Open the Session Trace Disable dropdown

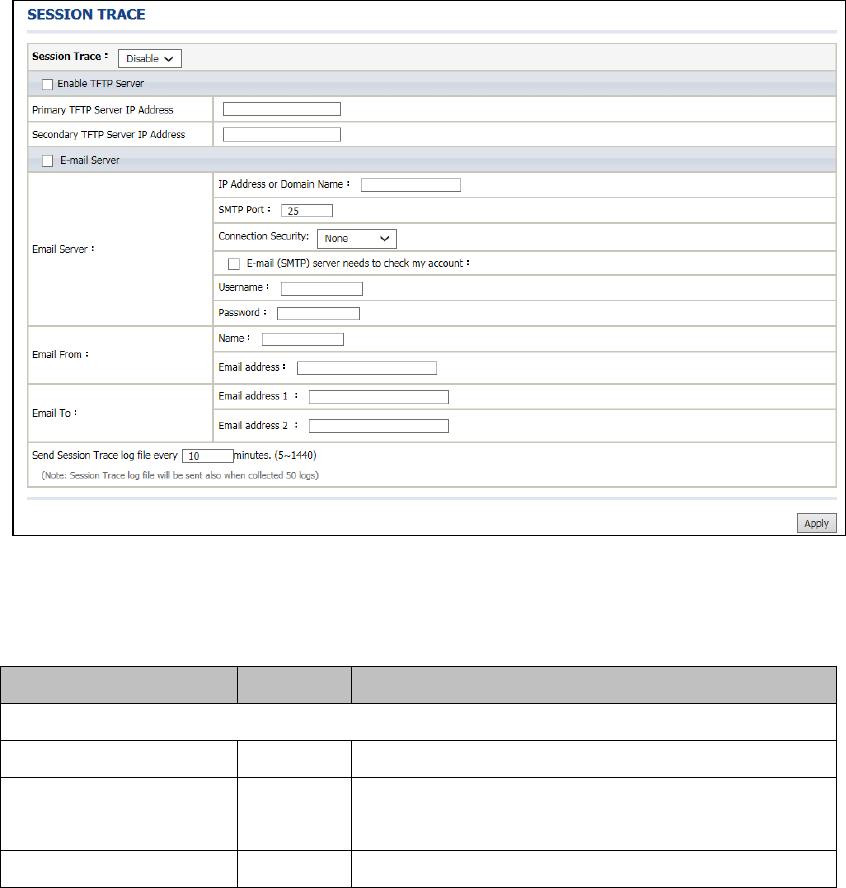(149, 58)
